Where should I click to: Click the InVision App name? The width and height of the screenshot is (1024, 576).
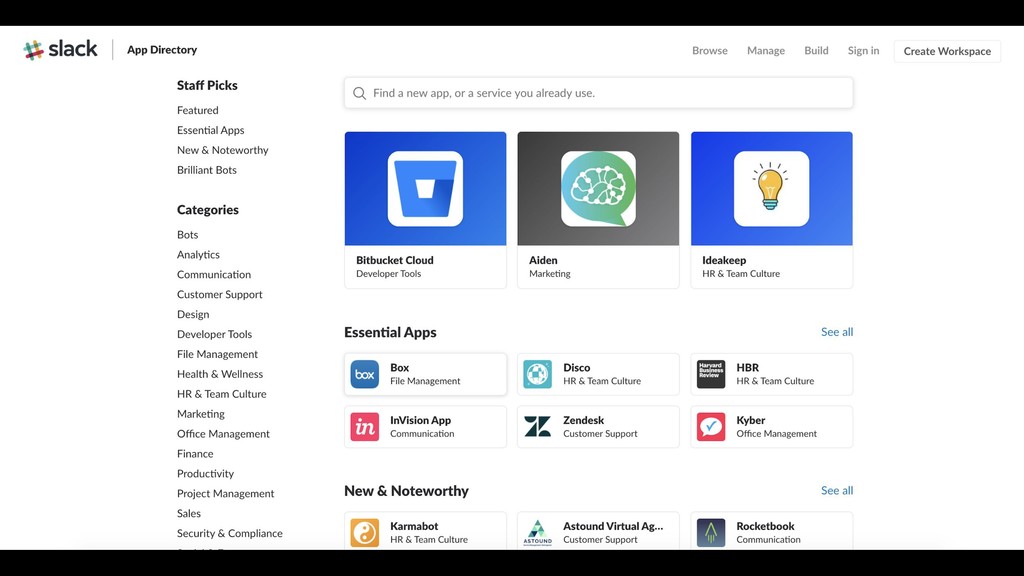click(x=421, y=421)
